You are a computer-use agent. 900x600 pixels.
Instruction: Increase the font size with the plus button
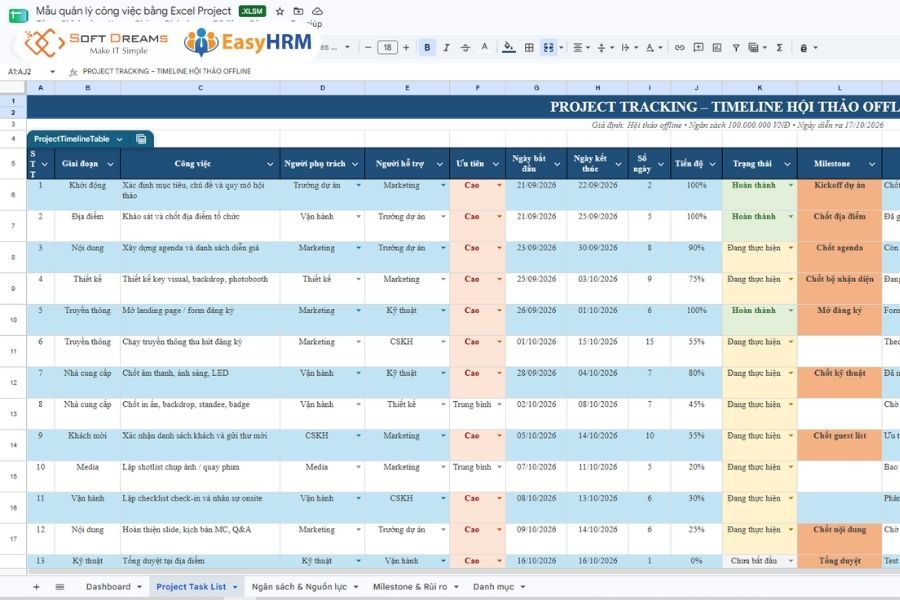point(406,48)
